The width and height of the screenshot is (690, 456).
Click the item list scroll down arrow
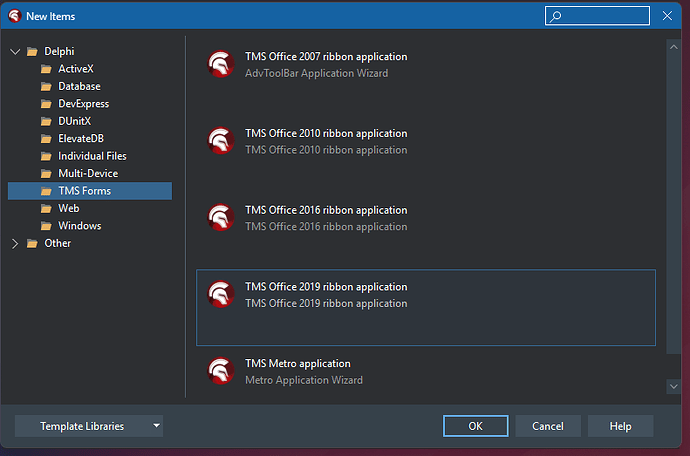point(674,386)
